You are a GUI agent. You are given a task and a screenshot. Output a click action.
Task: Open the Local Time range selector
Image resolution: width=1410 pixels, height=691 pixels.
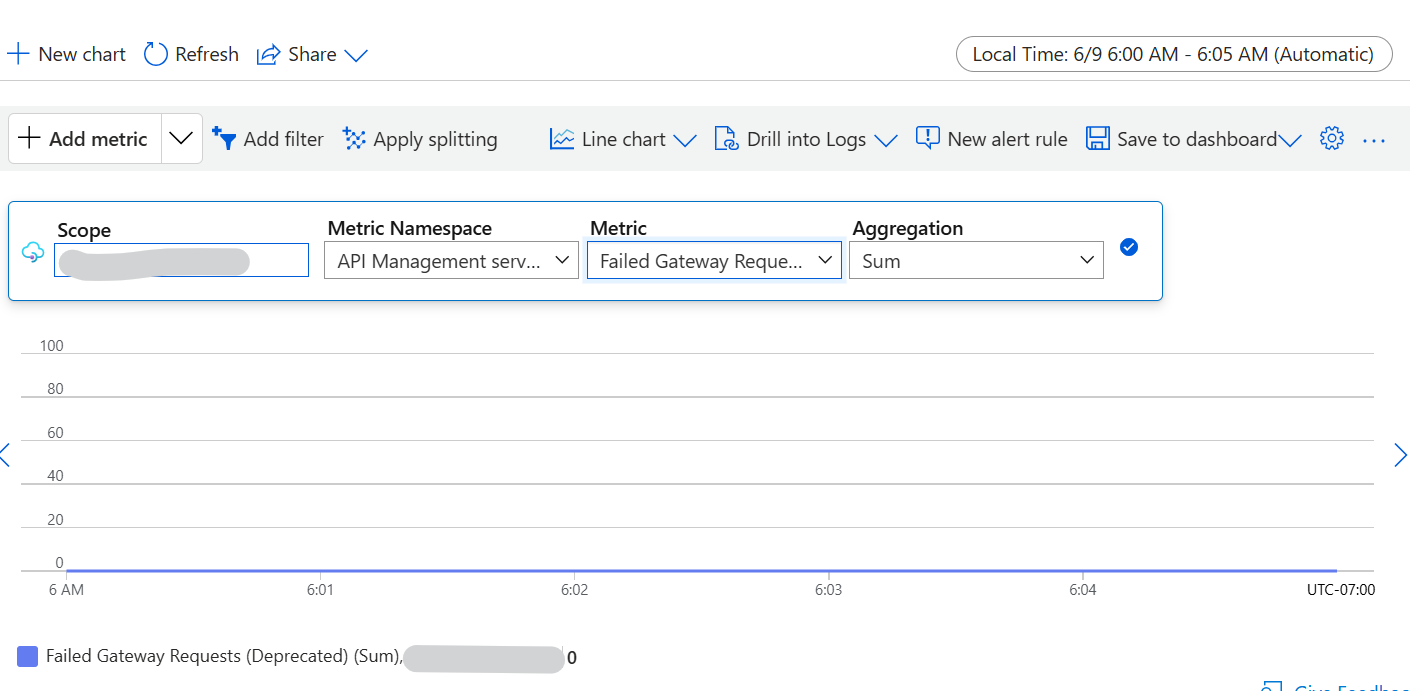[x=1173, y=54]
